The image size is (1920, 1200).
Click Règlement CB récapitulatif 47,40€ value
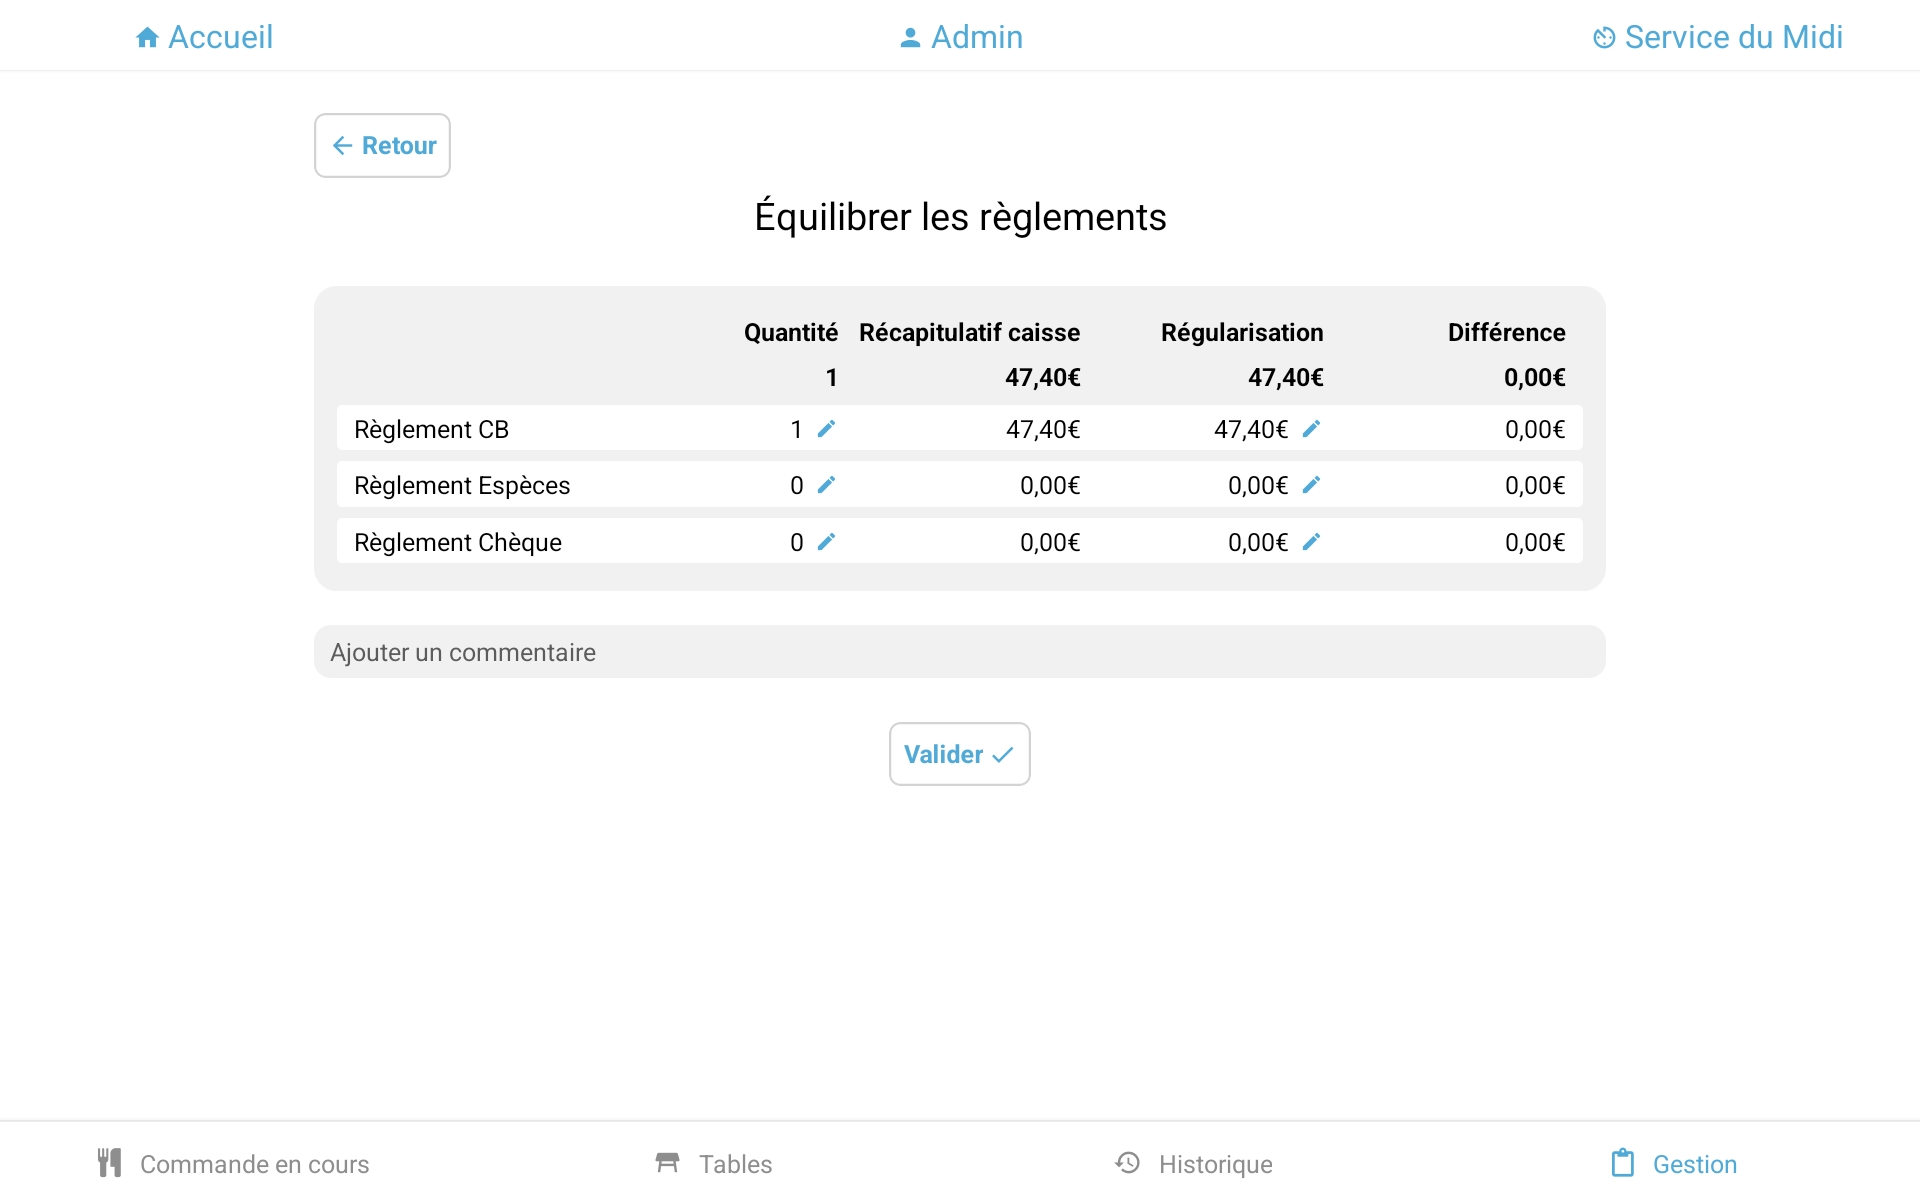click(1043, 429)
